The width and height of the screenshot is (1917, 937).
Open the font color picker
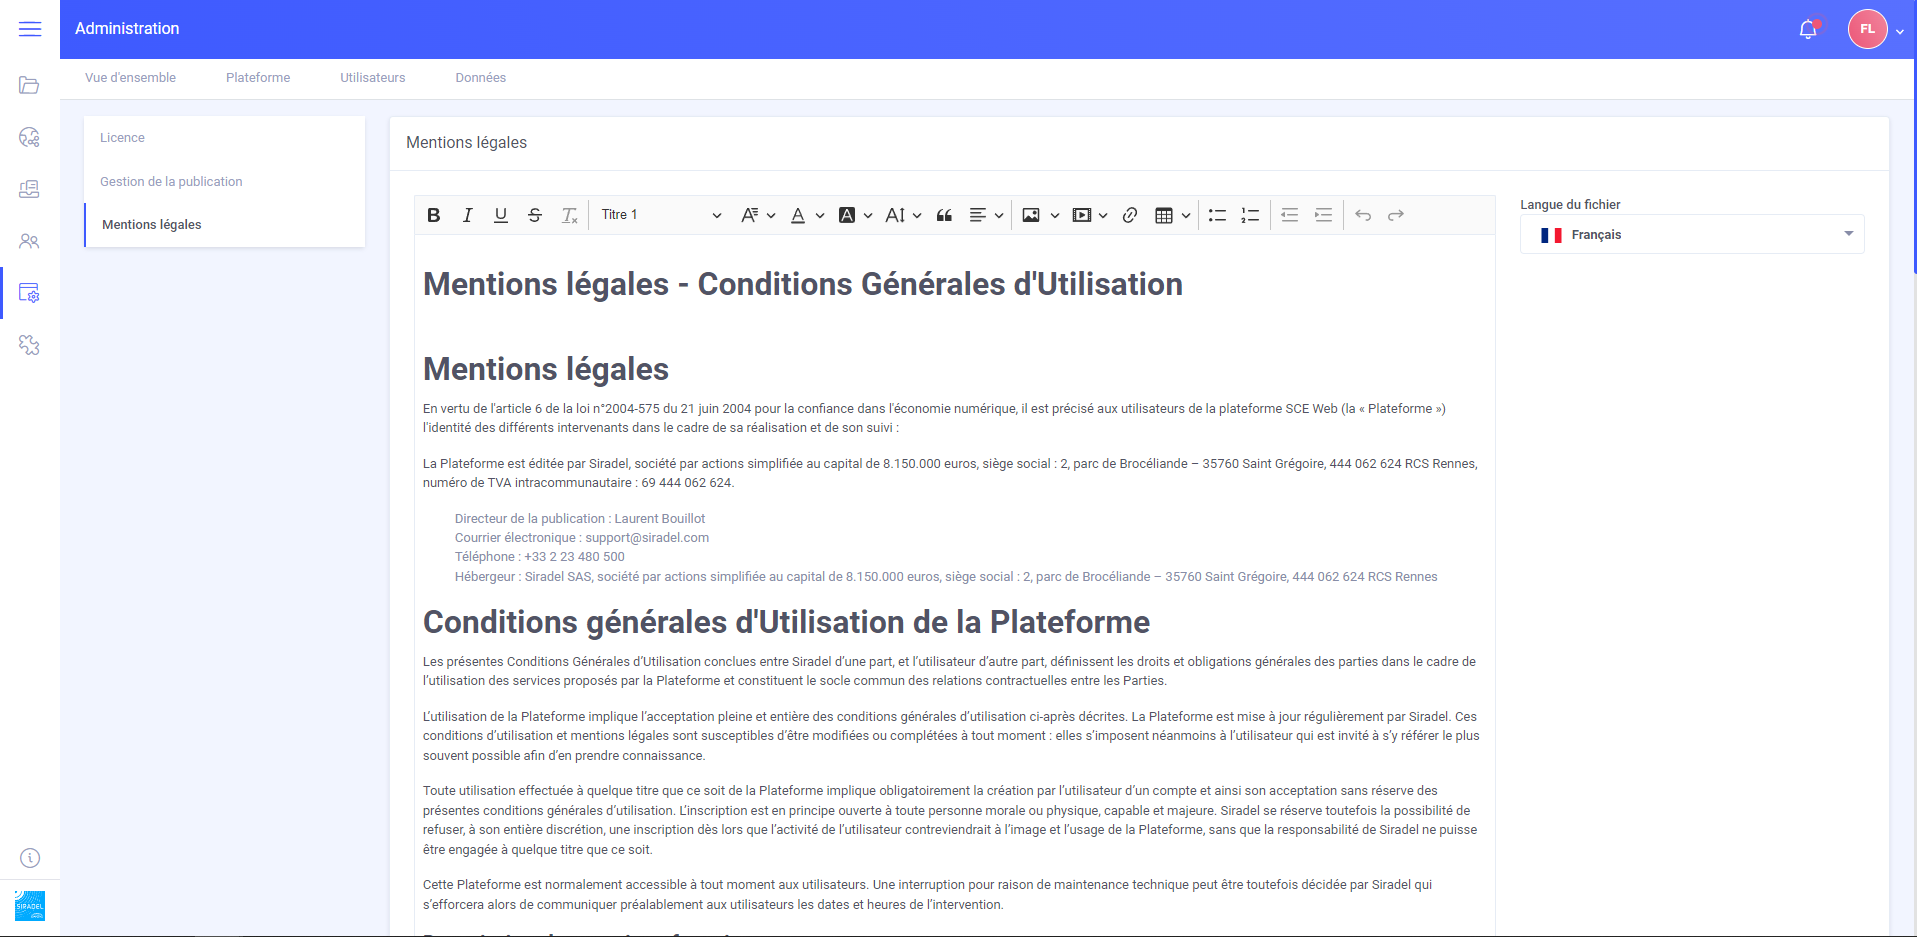point(807,215)
